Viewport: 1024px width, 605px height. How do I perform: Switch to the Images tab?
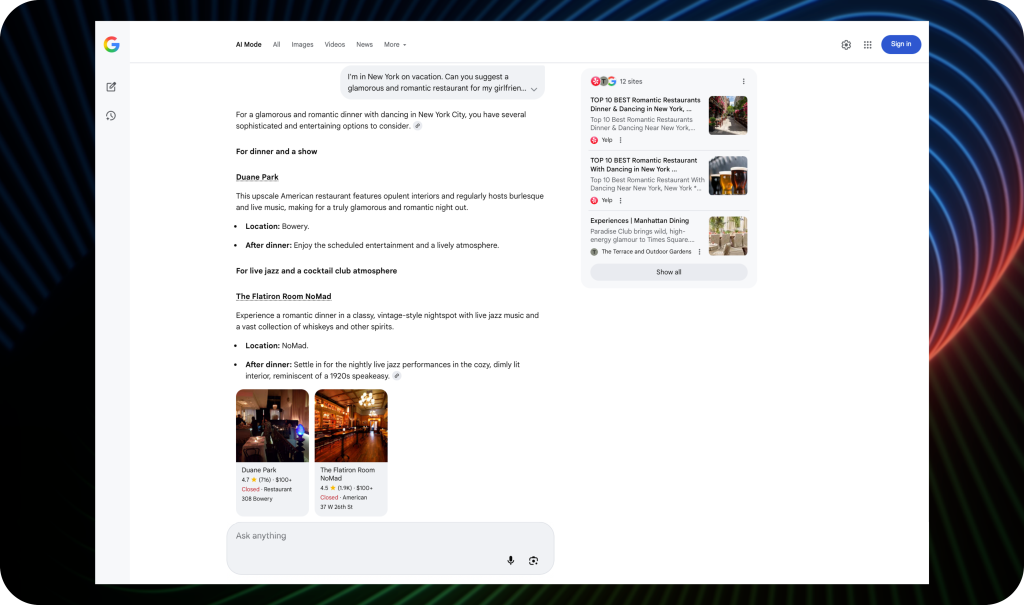tap(302, 44)
